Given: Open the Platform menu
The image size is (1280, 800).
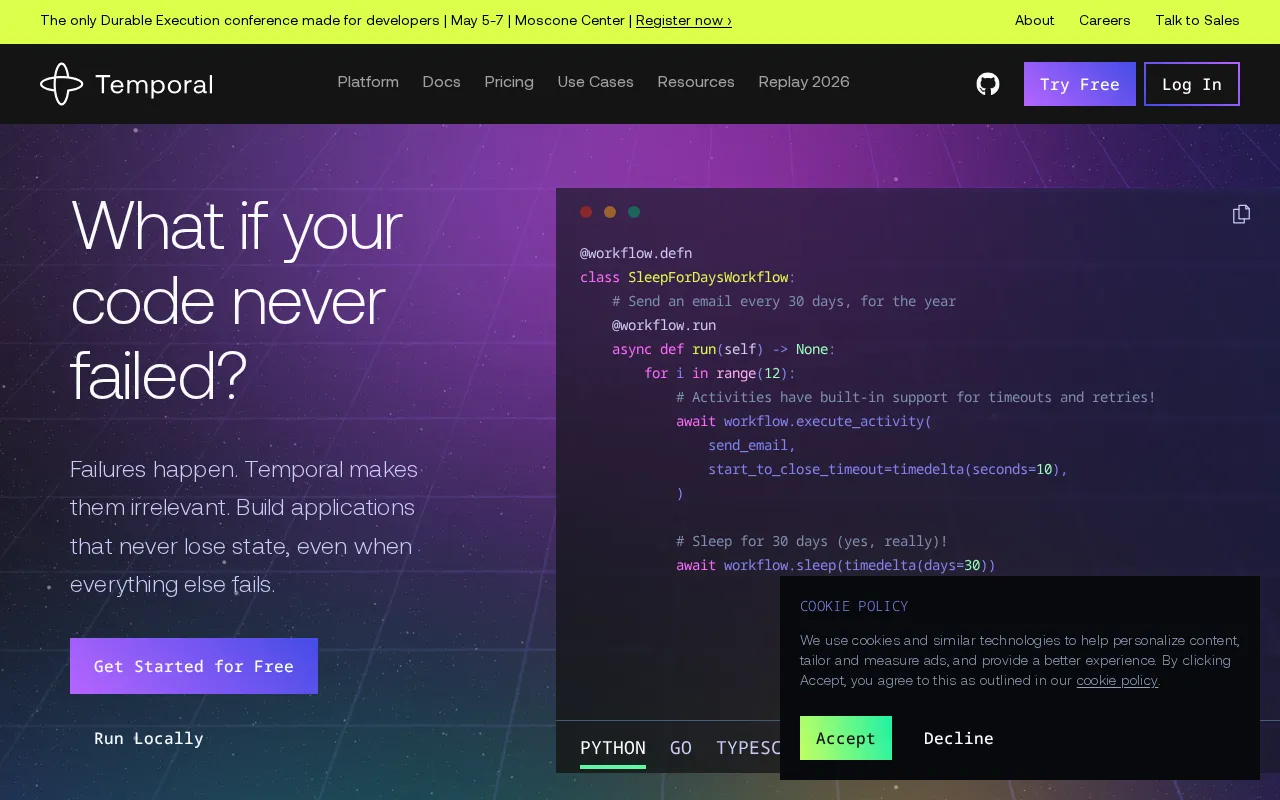Looking at the screenshot, I should point(368,82).
